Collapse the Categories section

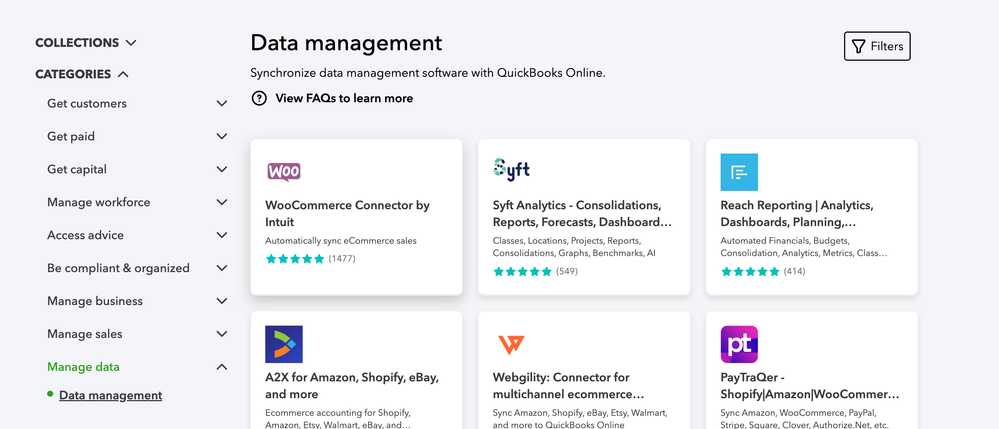tap(82, 74)
